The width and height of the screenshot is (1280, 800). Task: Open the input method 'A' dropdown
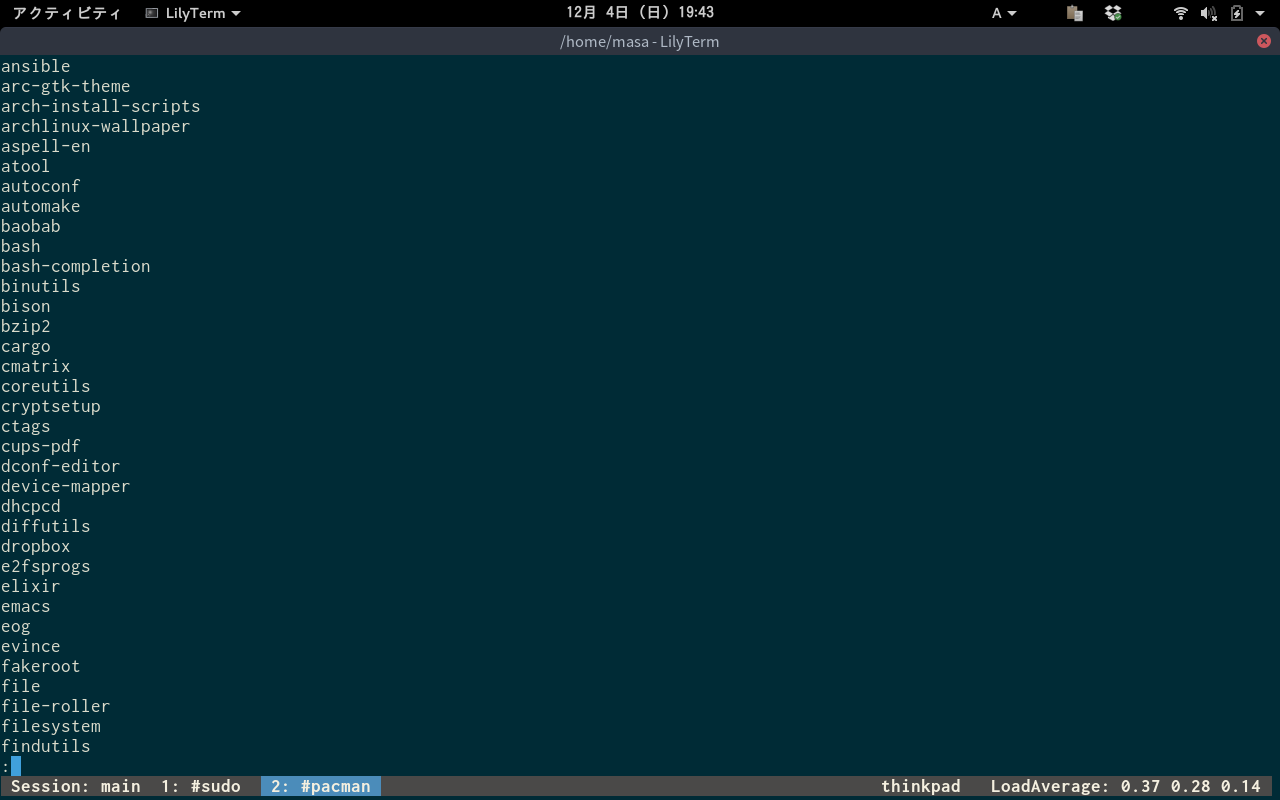(1004, 13)
